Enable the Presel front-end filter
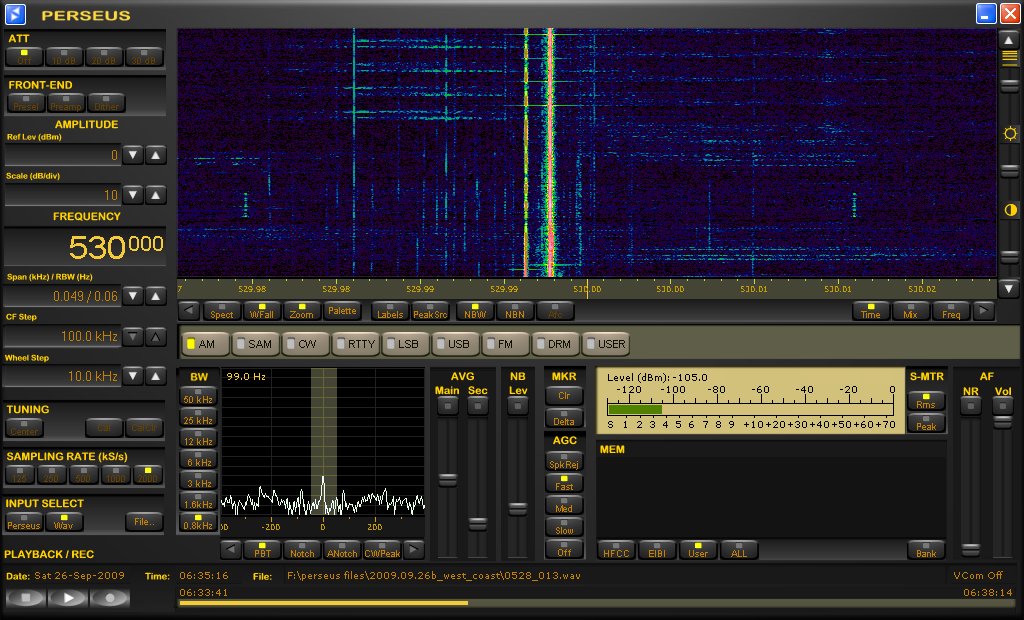This screenshot has width=1024, height=620. coord(26,103)
